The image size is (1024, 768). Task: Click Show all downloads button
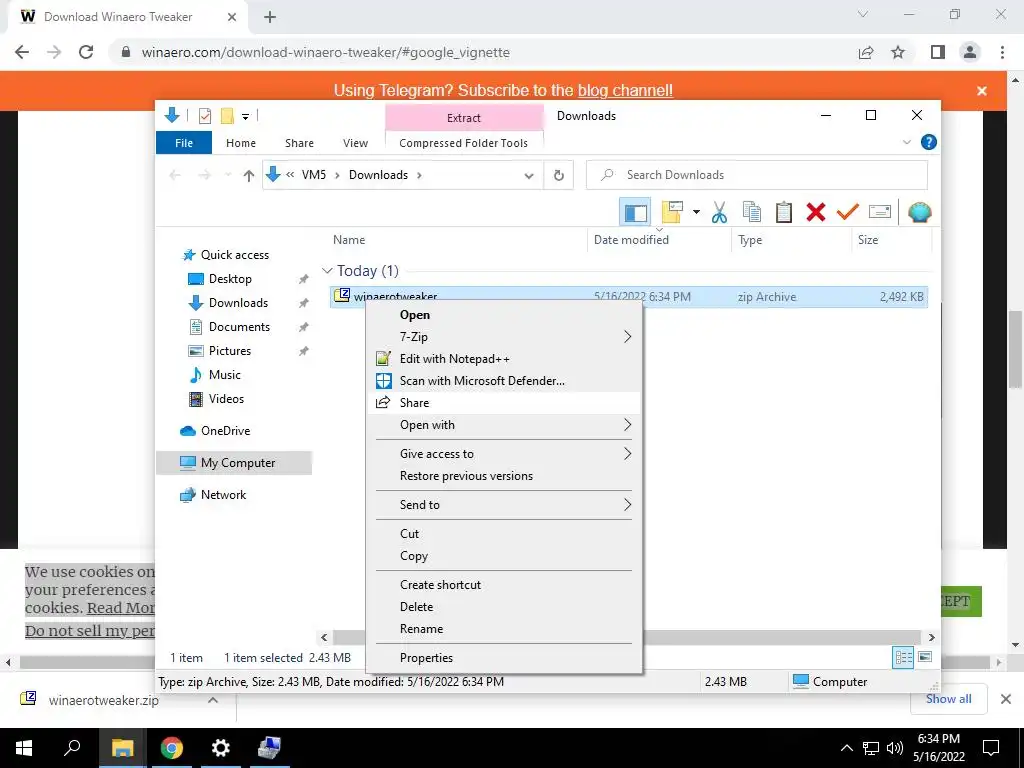(x=948, y=699)
